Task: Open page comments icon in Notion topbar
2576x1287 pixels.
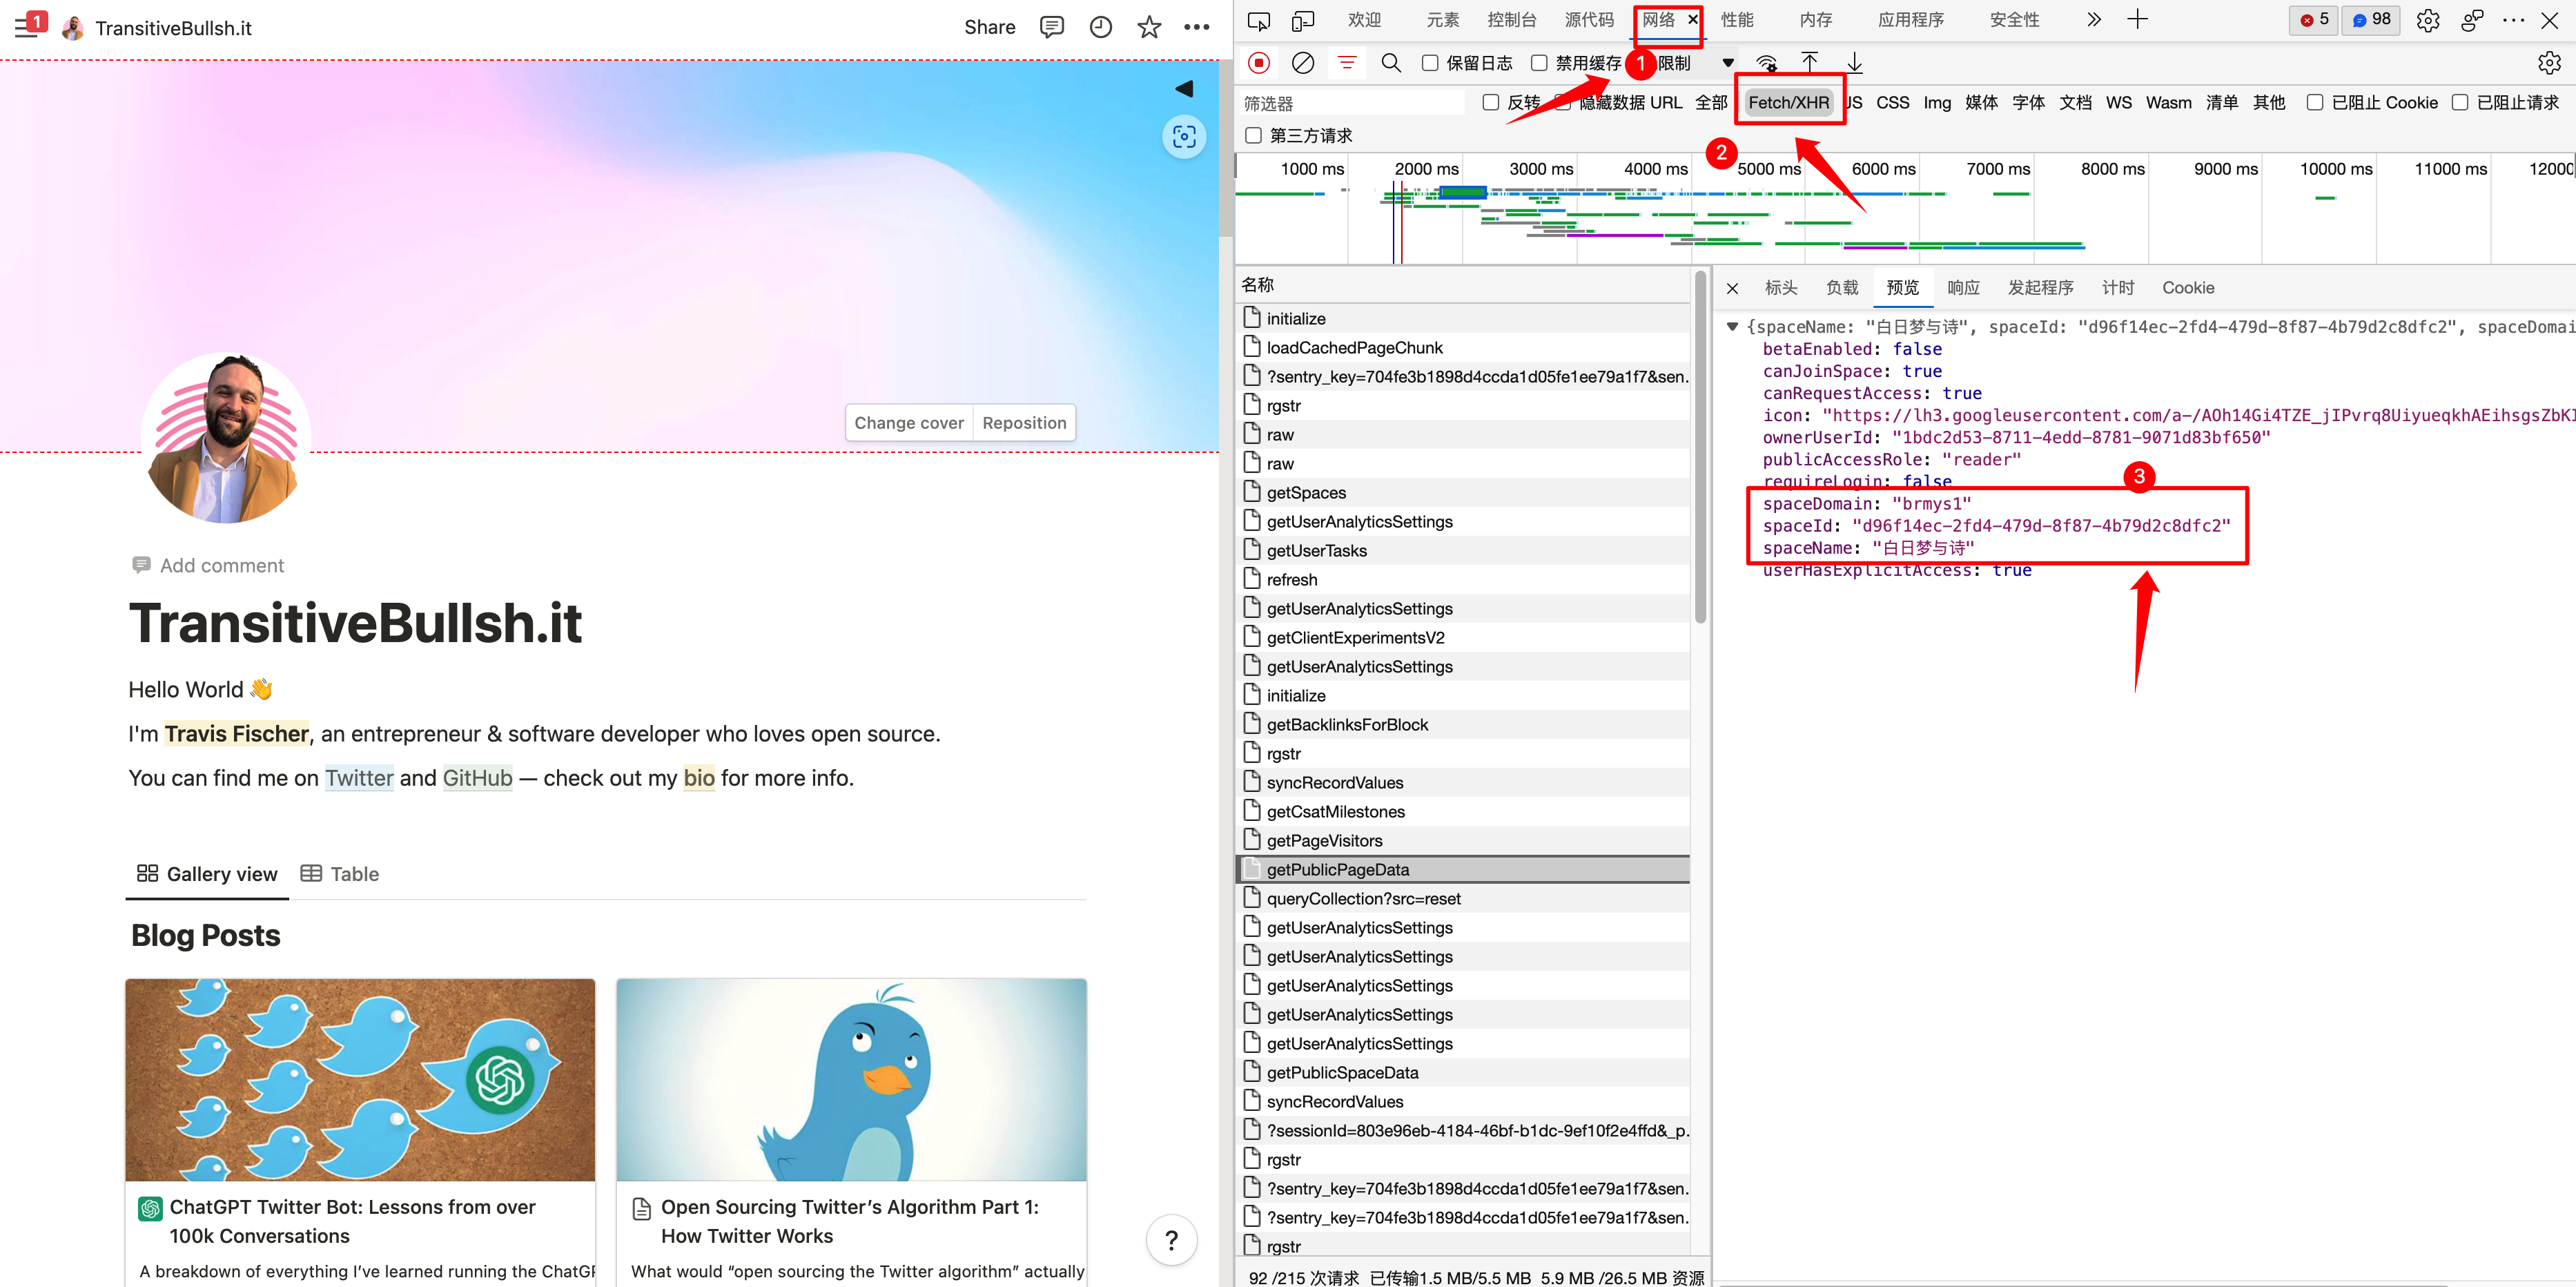Action: pos(1051,27)
